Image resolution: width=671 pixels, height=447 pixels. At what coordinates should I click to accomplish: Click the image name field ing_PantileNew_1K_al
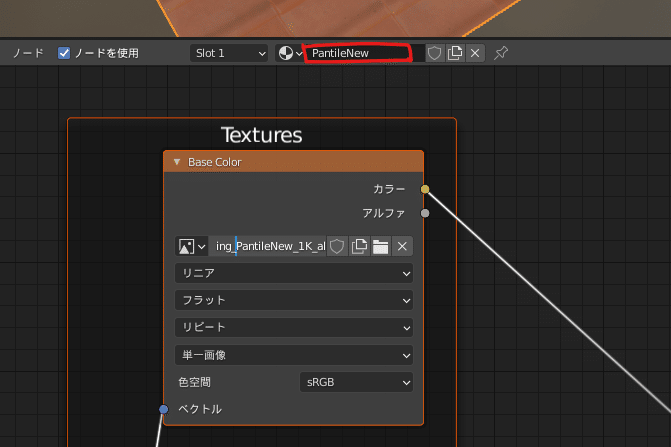pos(267,246)
